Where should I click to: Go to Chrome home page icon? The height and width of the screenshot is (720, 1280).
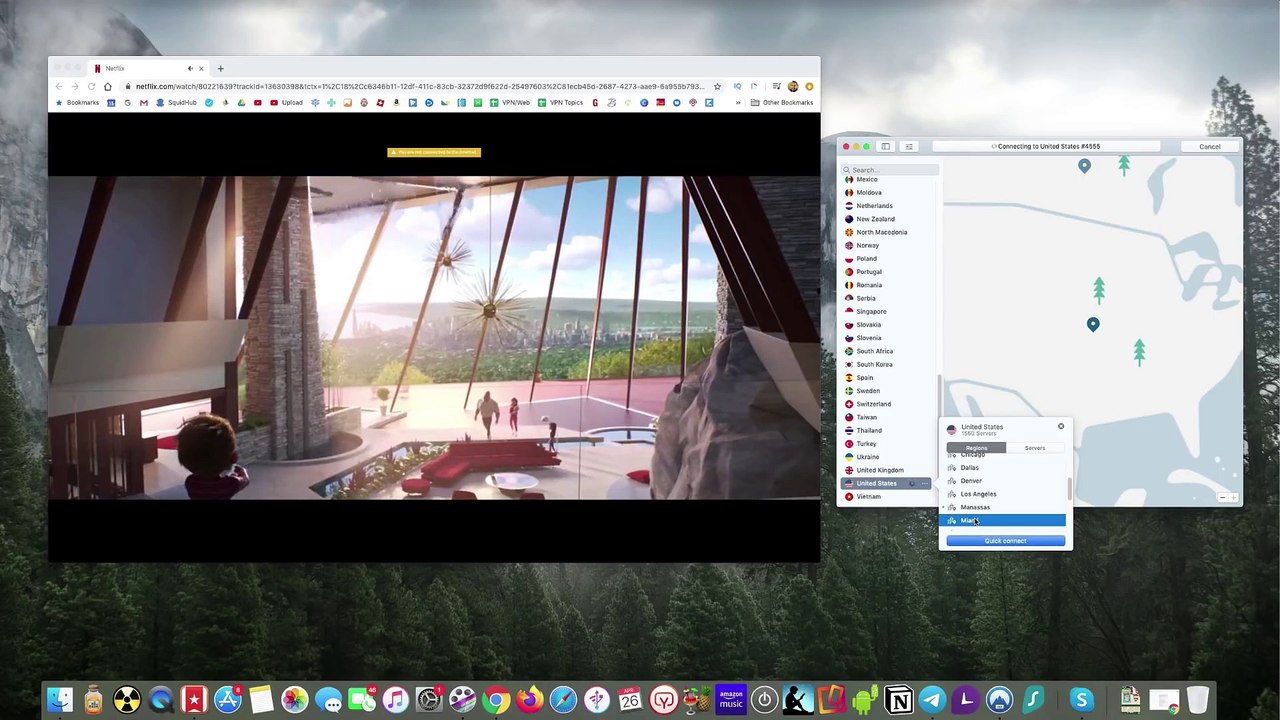pos(108,87)
